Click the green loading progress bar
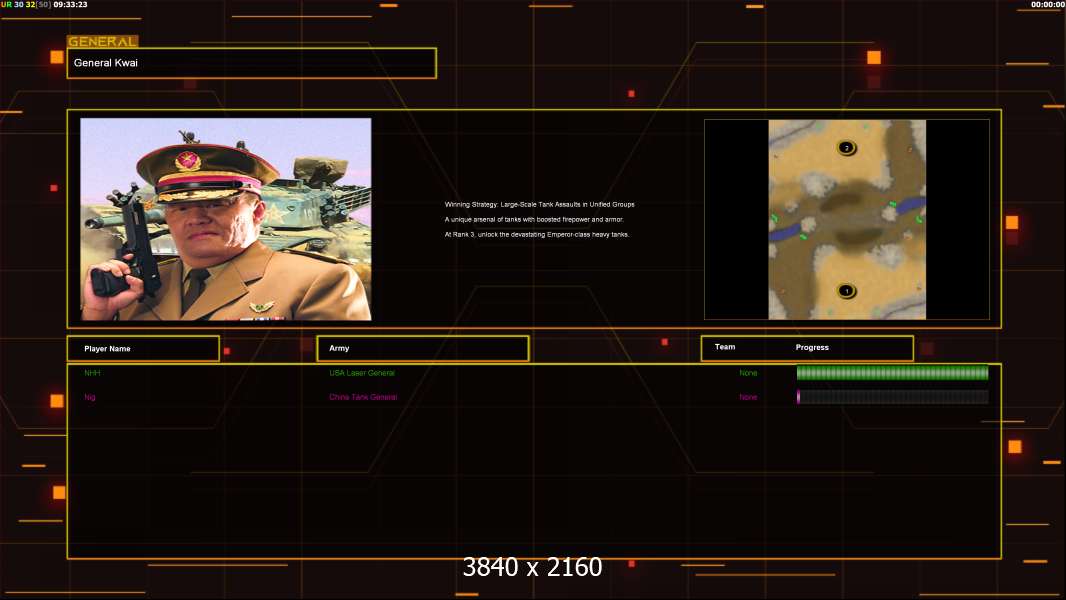The width and height of the screenshot is (1066, 600). 892,372
